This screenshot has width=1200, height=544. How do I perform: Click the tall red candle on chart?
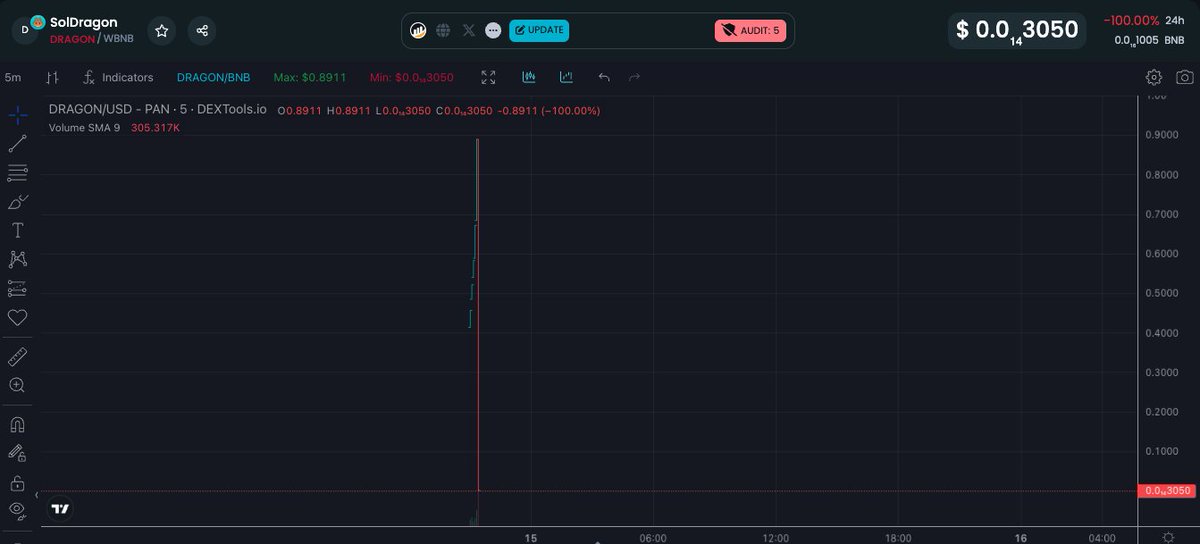point(478,315)
